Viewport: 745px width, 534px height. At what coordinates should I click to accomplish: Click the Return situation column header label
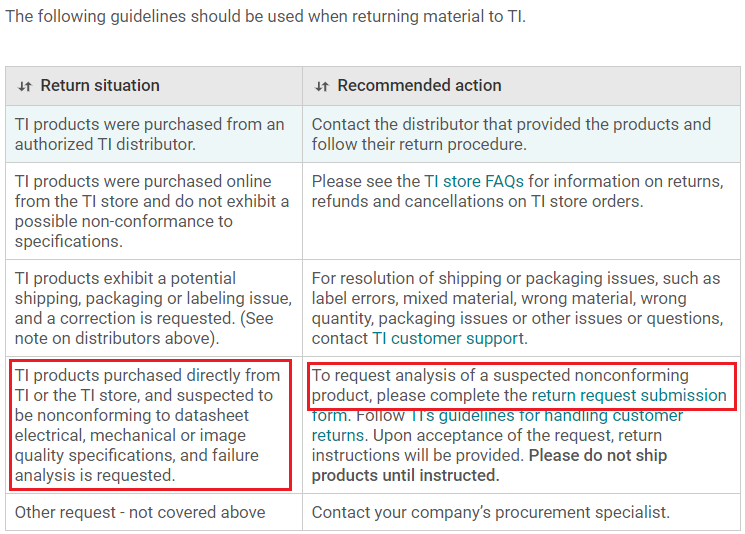pyautogui.click(x=99, y=86)
